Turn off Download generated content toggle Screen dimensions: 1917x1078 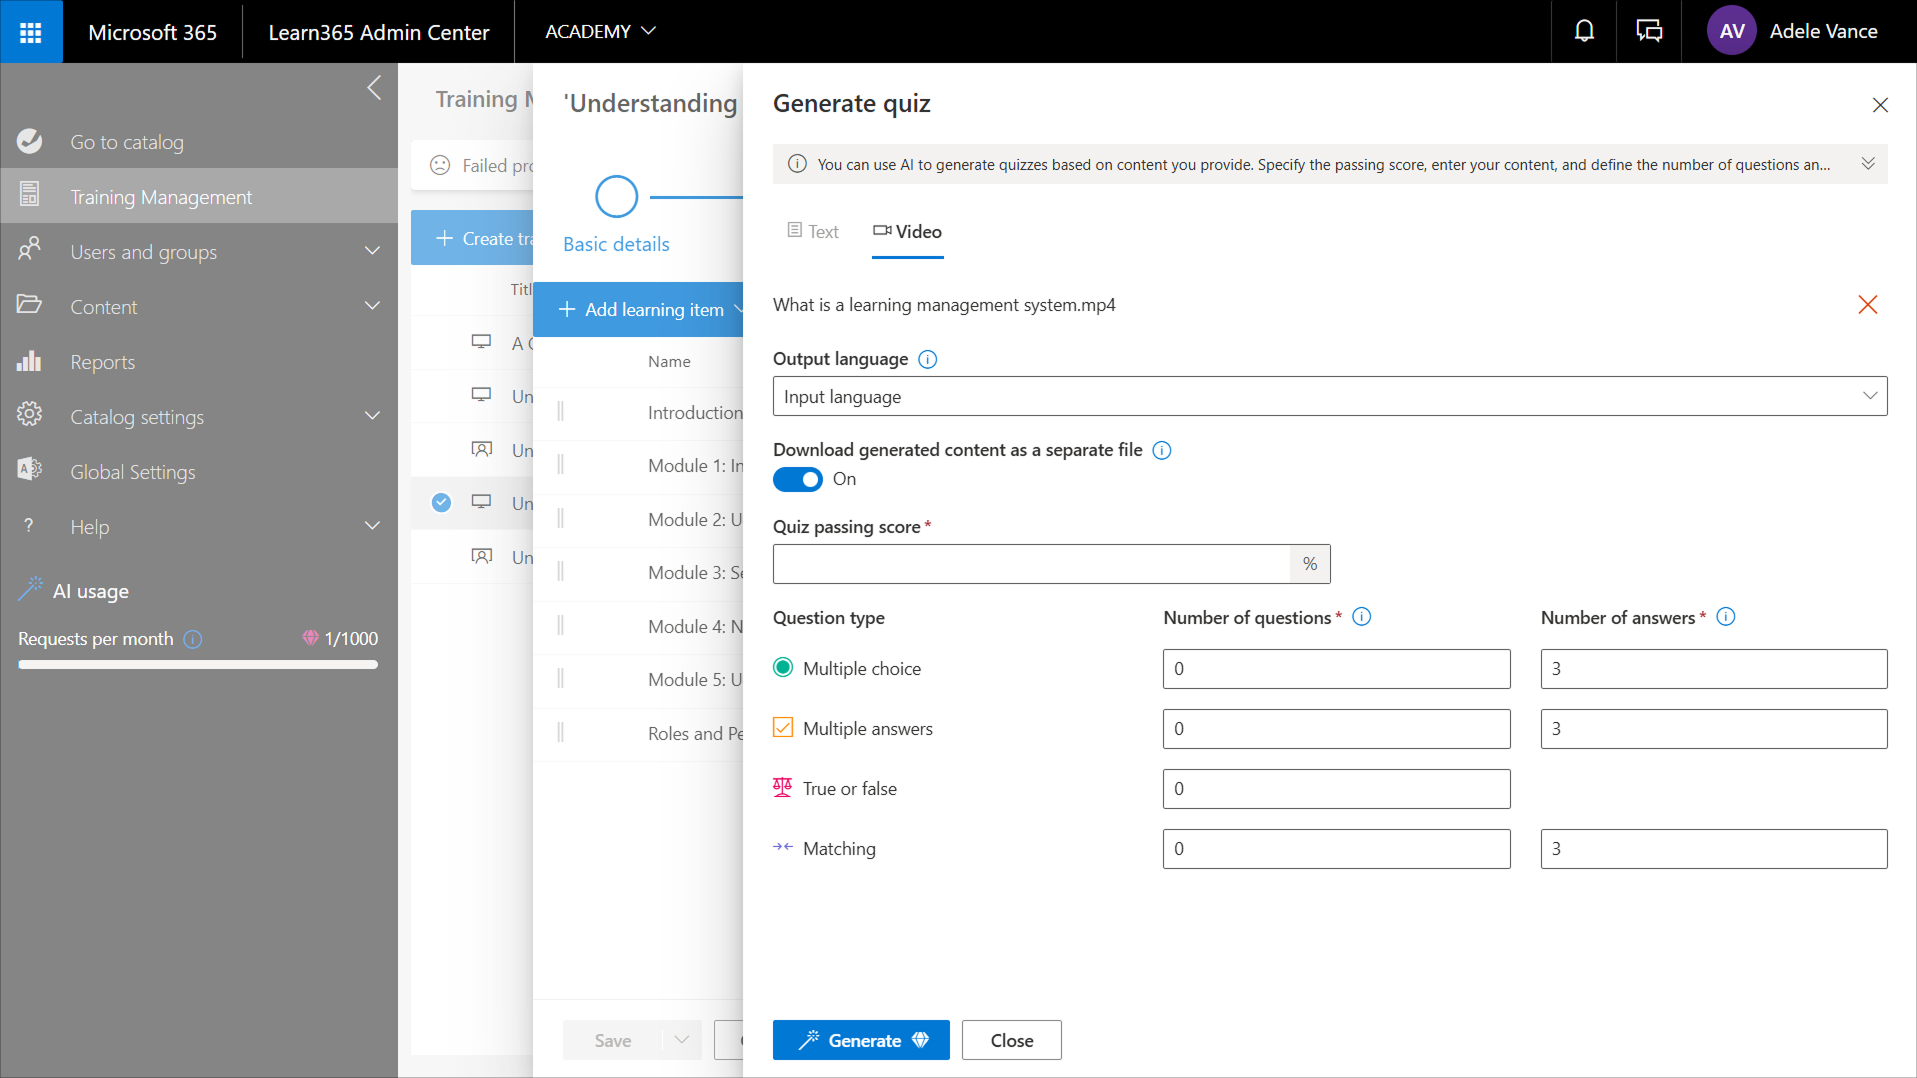798,480
